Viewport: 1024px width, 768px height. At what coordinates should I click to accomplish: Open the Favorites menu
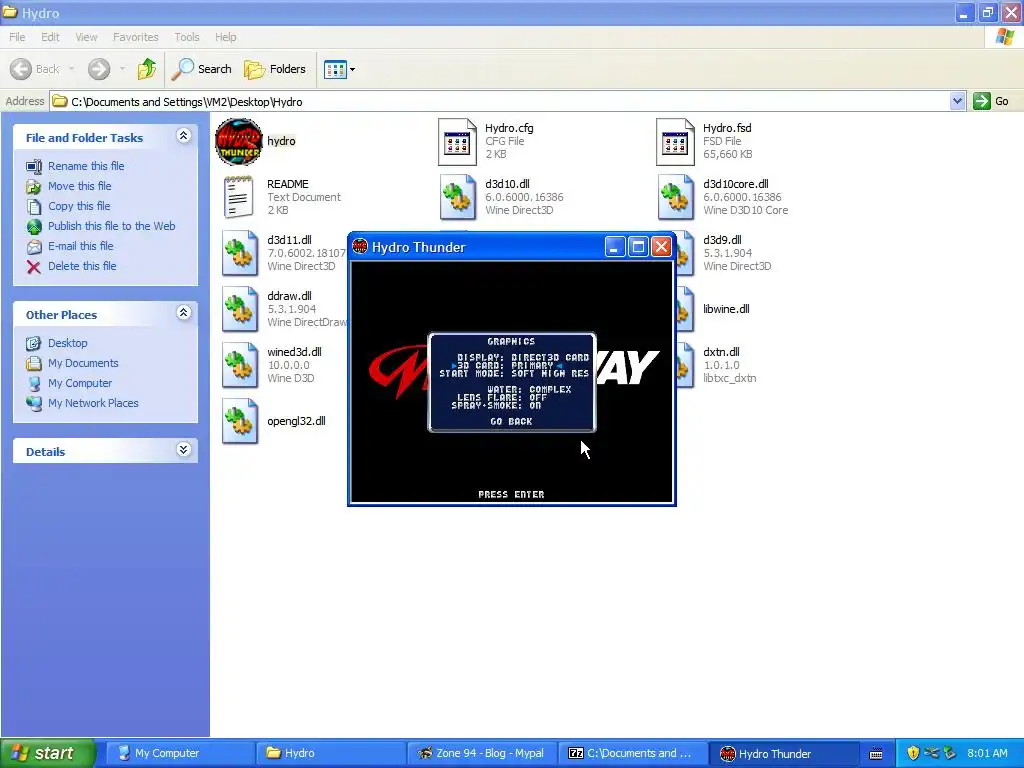tap(135, 37)
